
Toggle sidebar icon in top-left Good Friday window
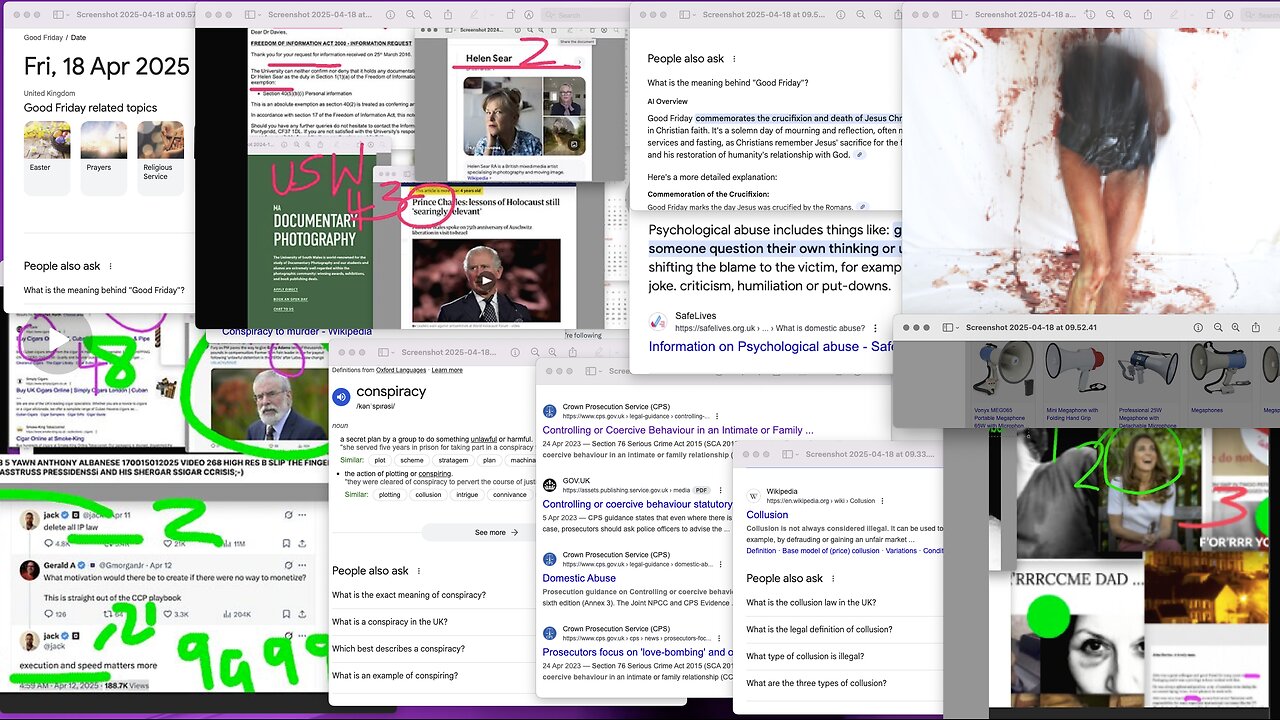point(58,15)
